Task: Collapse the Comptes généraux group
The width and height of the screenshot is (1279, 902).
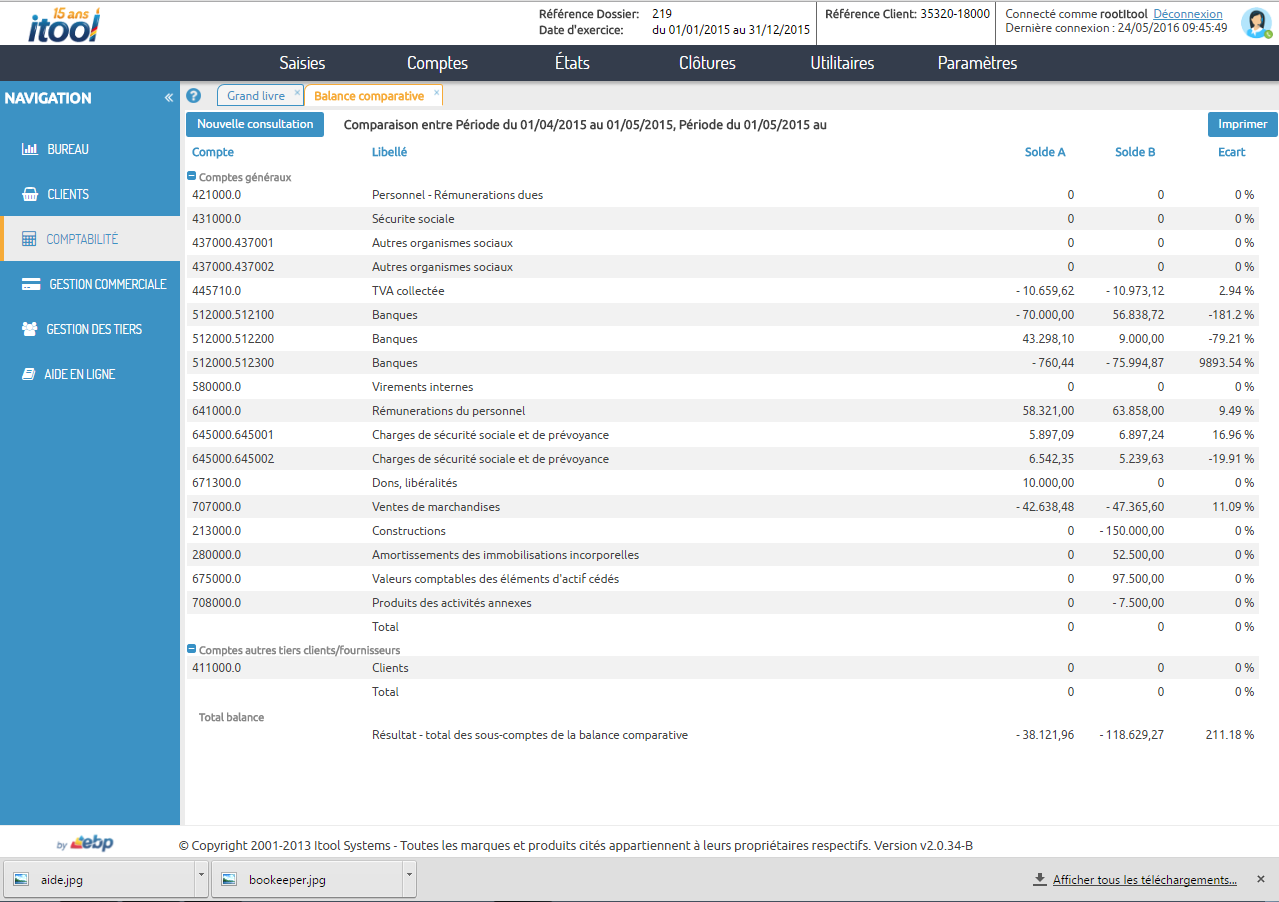Action: click(x=192, y=176)
